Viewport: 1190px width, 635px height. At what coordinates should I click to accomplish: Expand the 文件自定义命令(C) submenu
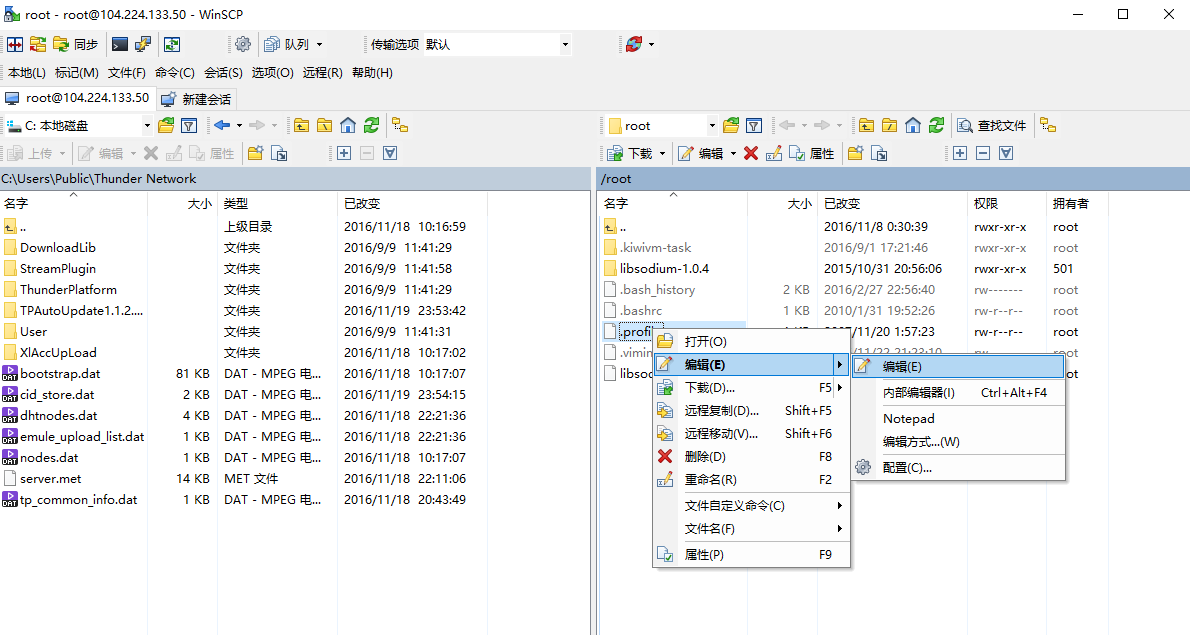tap(751, 505)
